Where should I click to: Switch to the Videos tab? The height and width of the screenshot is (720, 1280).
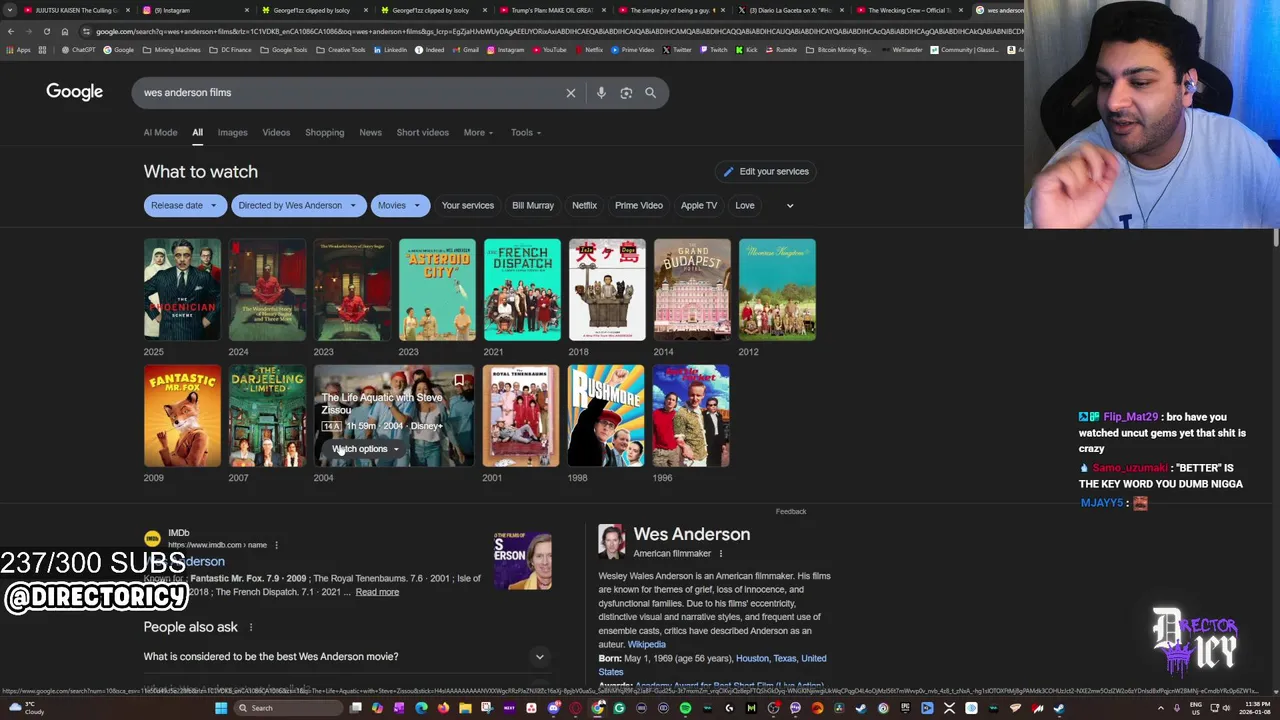276,133
